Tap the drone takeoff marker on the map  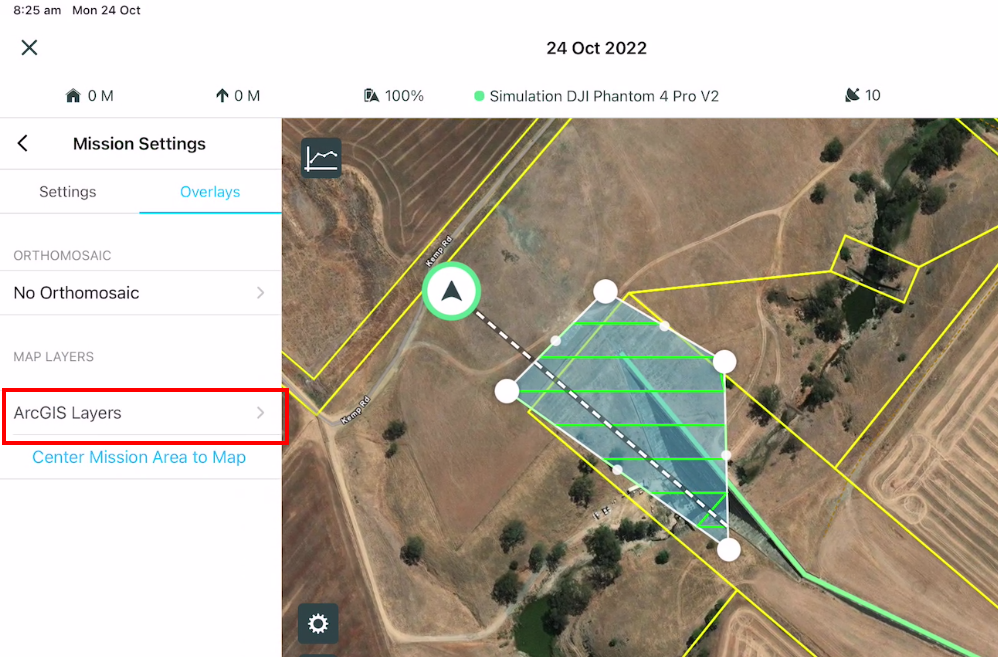pyautogui.click(x=452, y=291)
